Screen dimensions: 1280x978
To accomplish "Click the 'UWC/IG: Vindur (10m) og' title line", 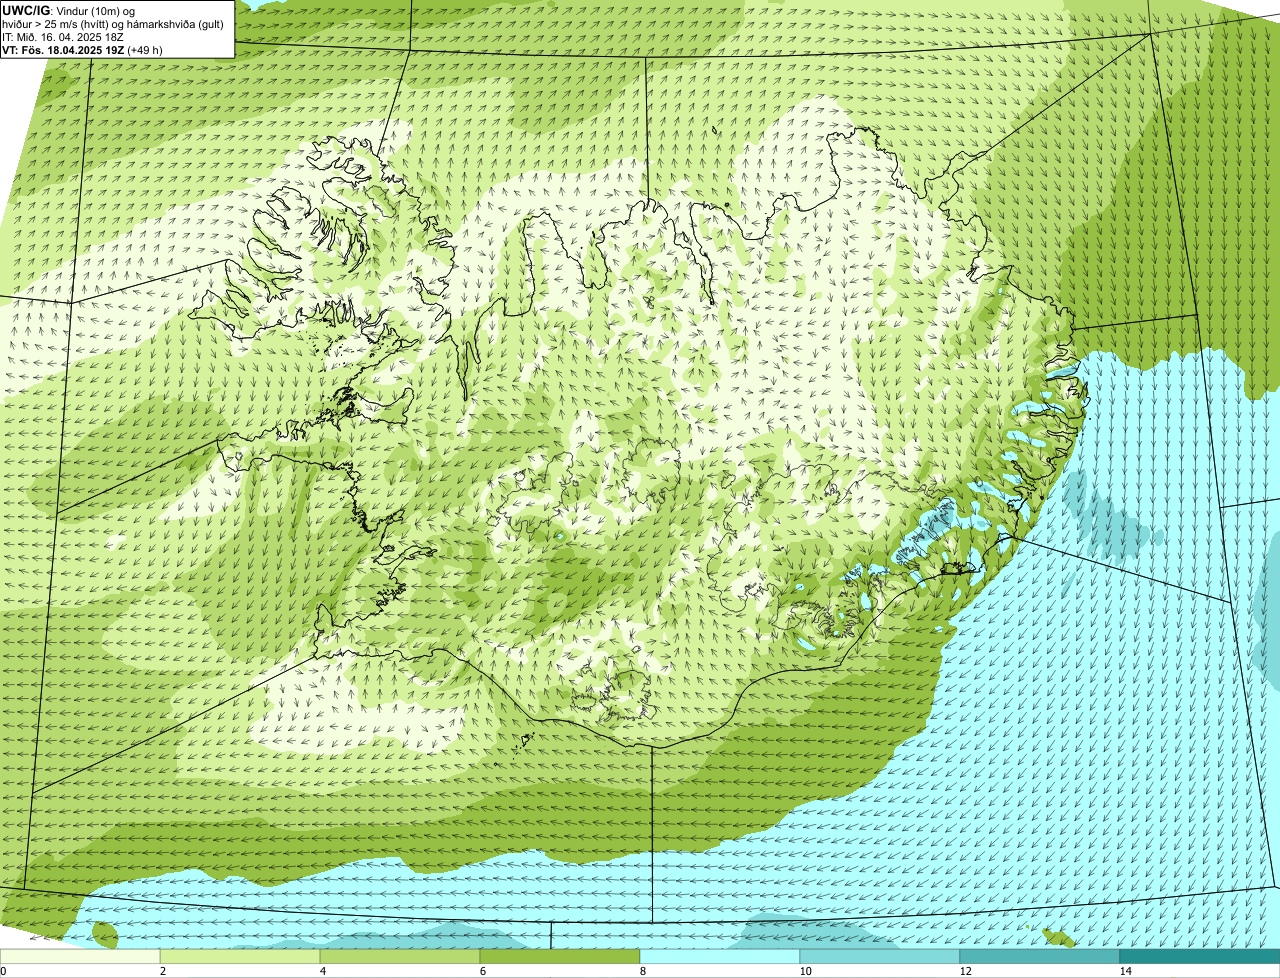I will click(x=68, y=11).
